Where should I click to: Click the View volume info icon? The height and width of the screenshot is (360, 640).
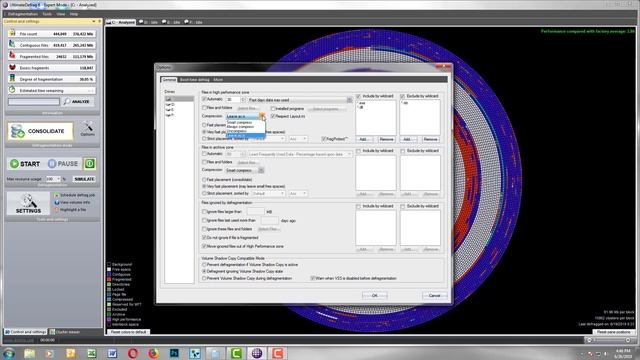point(57,202)
